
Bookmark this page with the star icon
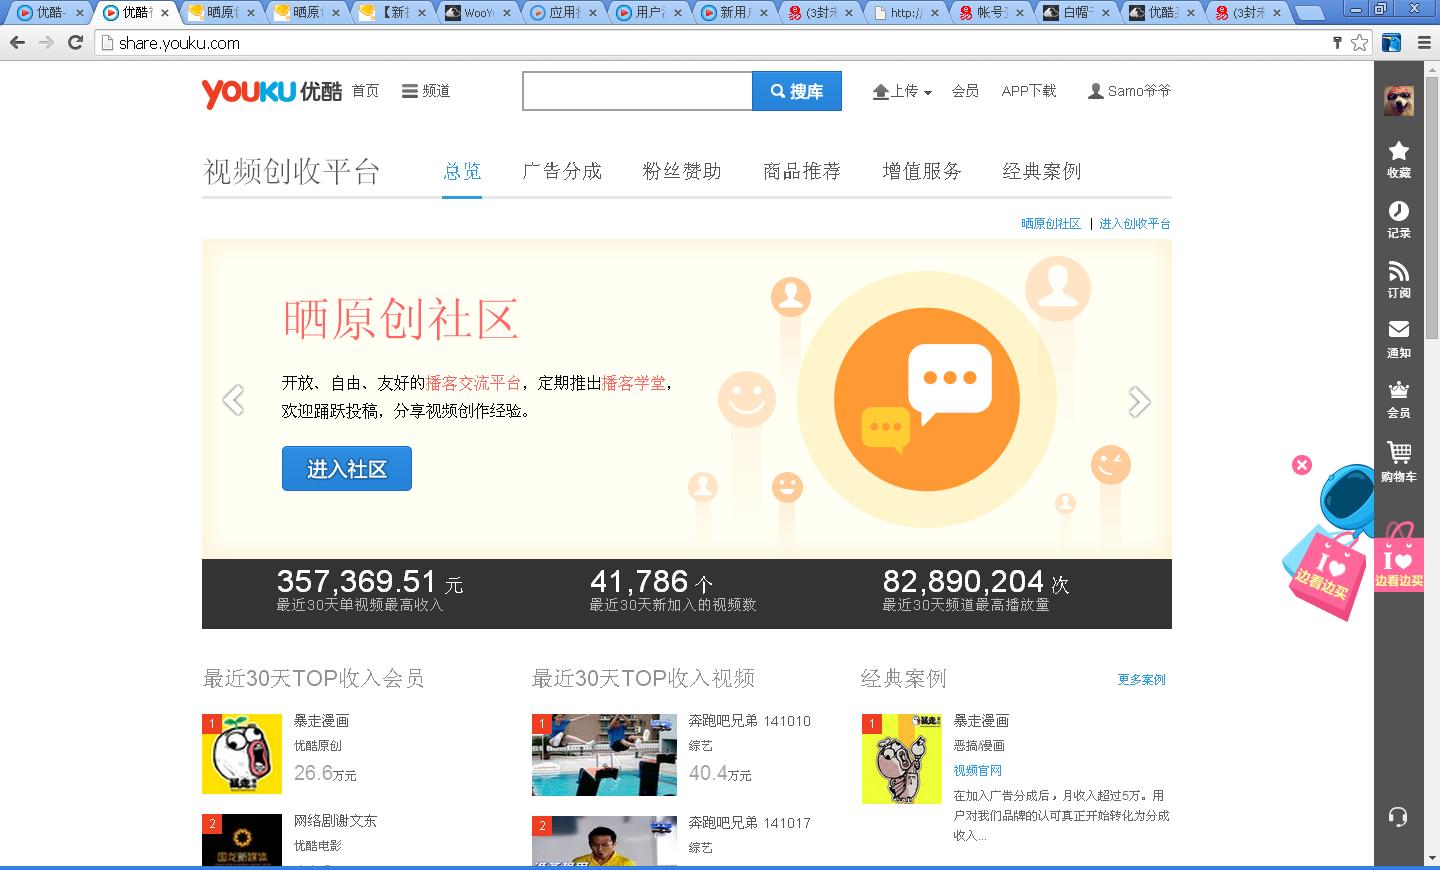click(x=1359, y=43)
